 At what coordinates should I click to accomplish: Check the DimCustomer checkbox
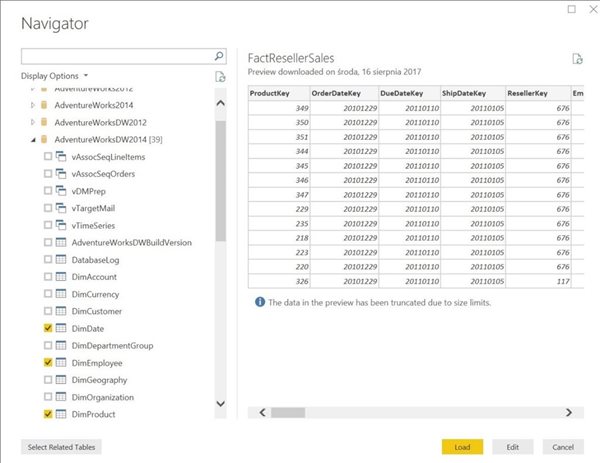pyautogui.click(x=48, y=311)
